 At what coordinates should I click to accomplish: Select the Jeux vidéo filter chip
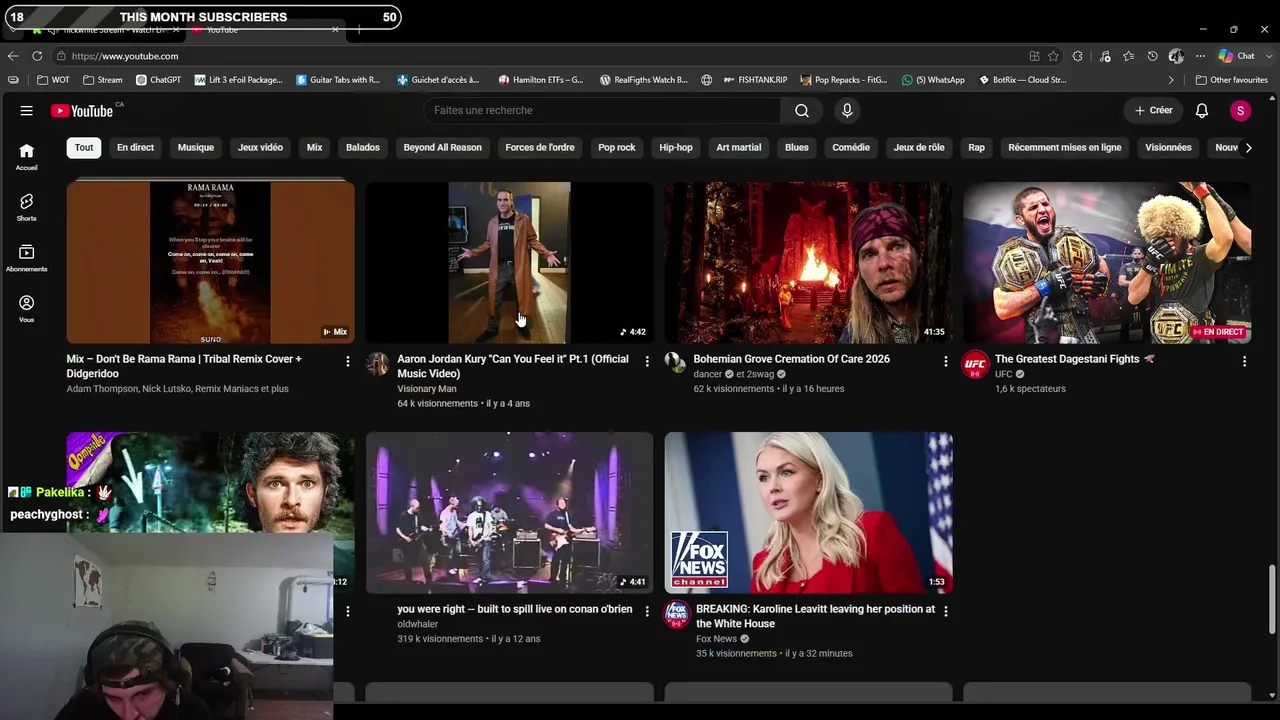[260, 148]
